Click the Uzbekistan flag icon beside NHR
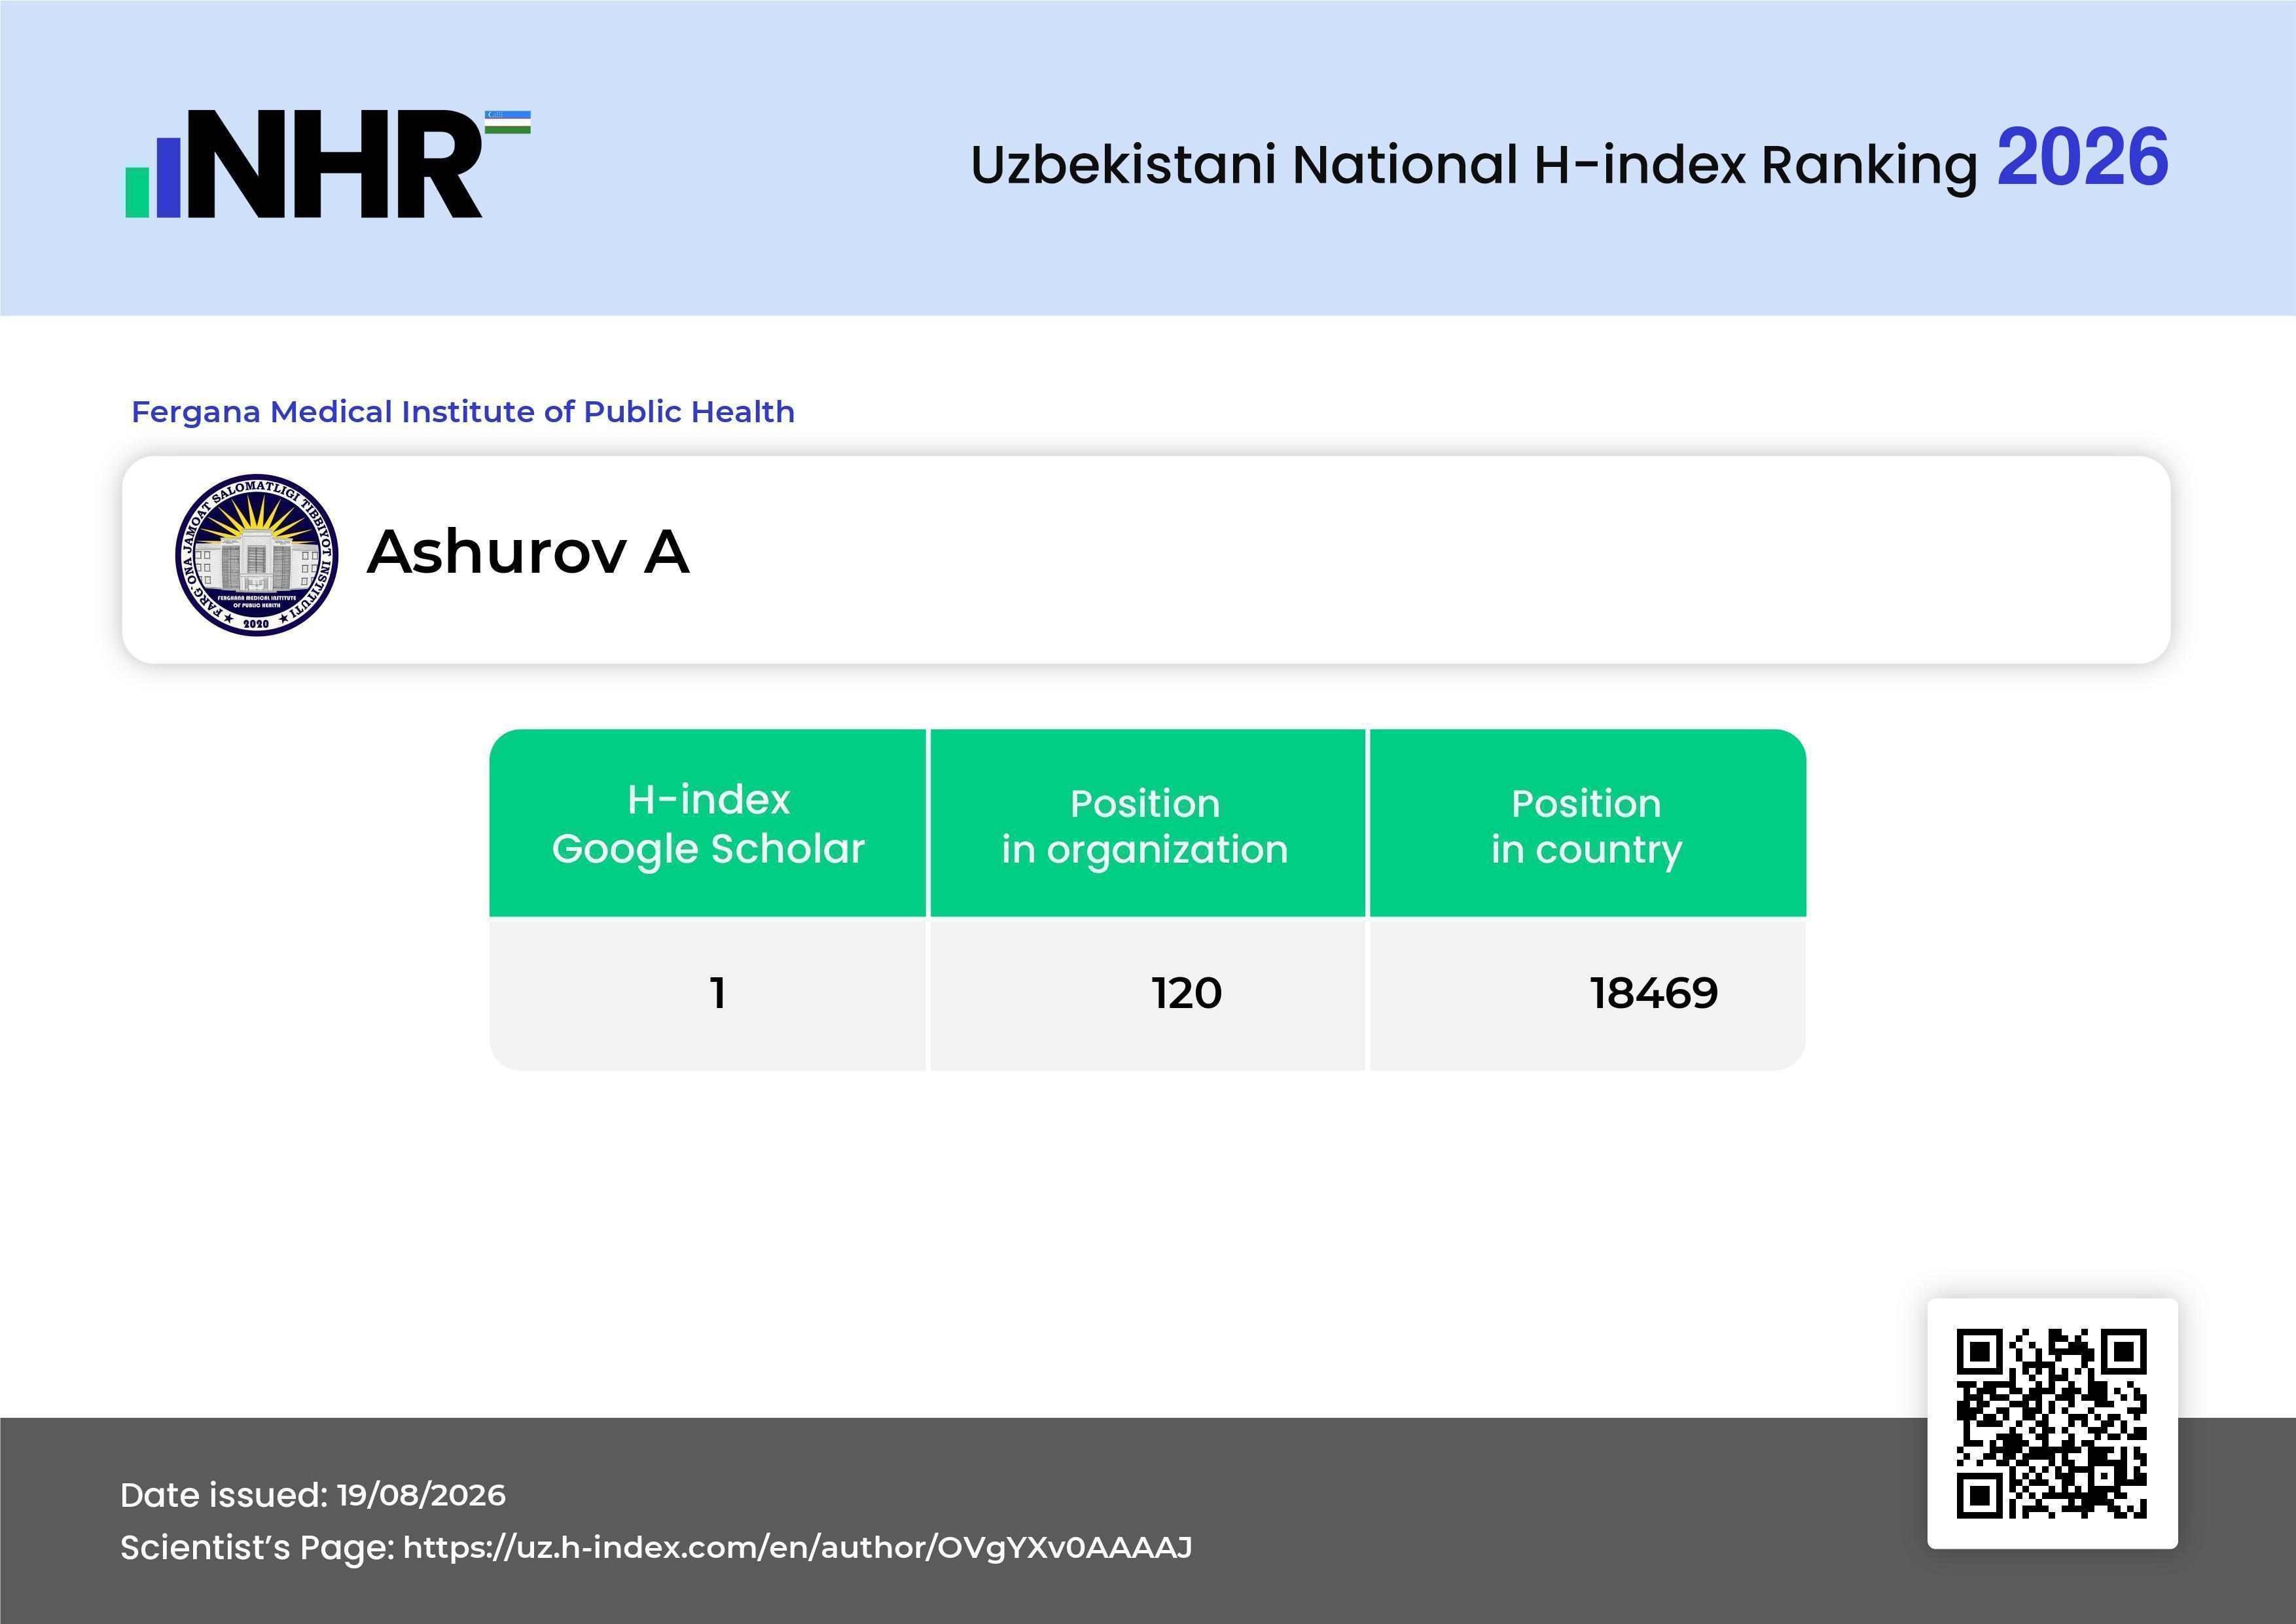 (508, 122)
